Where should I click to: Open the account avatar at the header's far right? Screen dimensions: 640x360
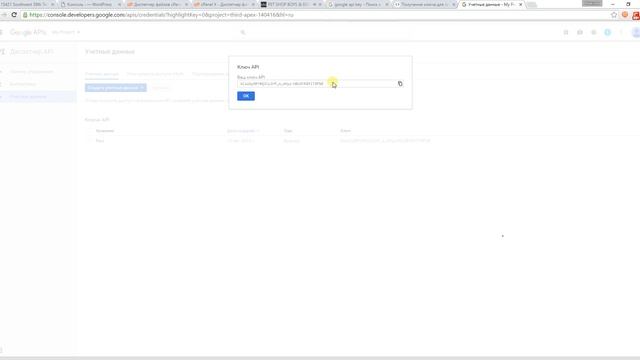pyautogui.click(x=636, y=32)
